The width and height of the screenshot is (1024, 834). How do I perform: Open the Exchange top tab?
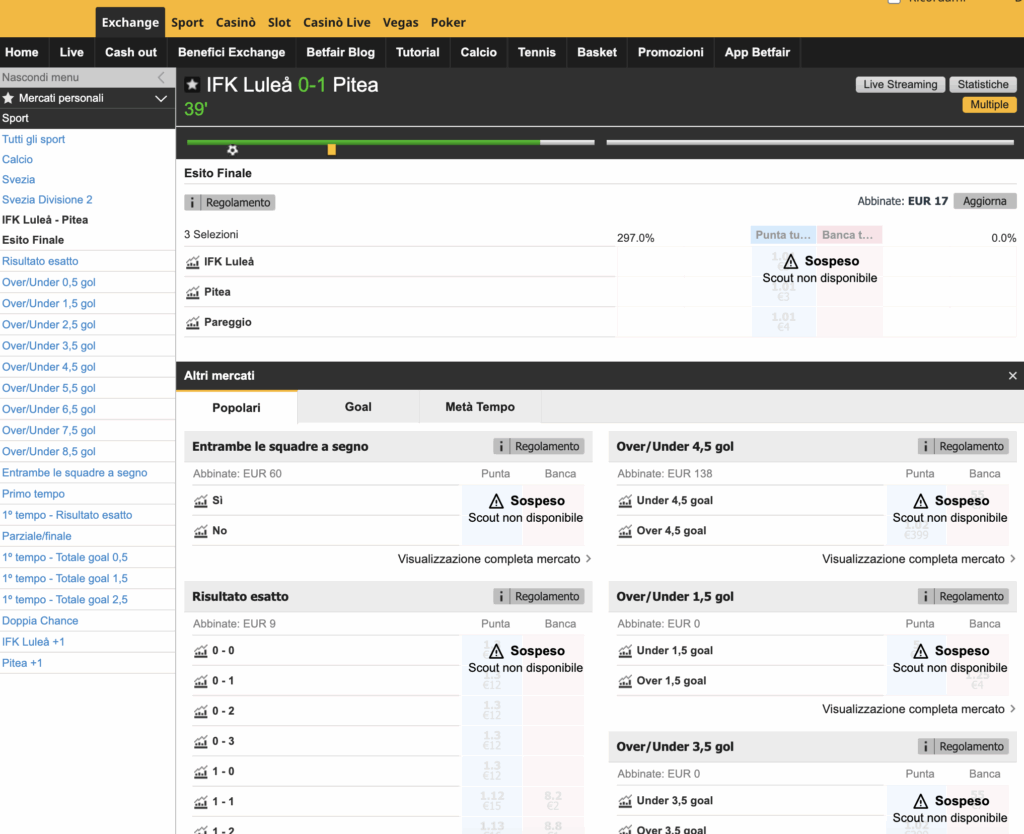(130, 22)
